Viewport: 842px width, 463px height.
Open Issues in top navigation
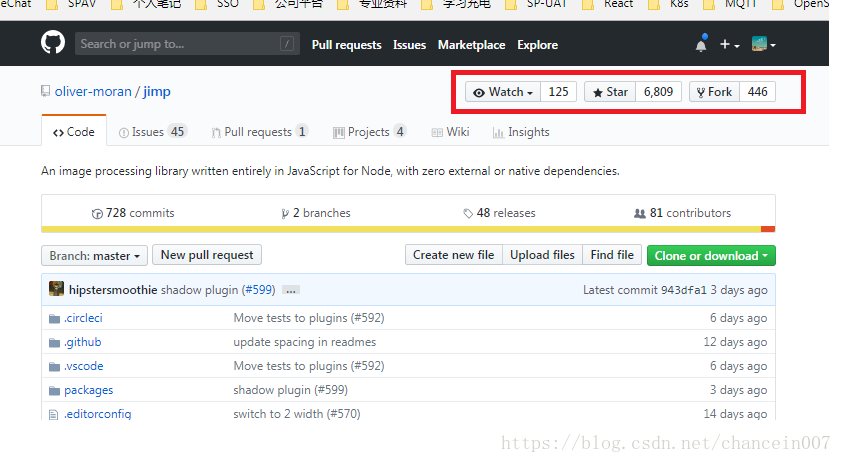point(409,45)
